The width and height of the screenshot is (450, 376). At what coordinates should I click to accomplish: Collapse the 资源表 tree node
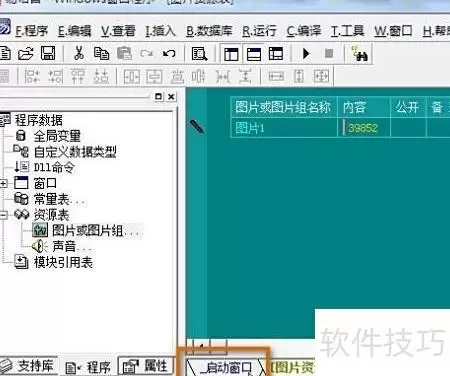click(x=3, y=215)
